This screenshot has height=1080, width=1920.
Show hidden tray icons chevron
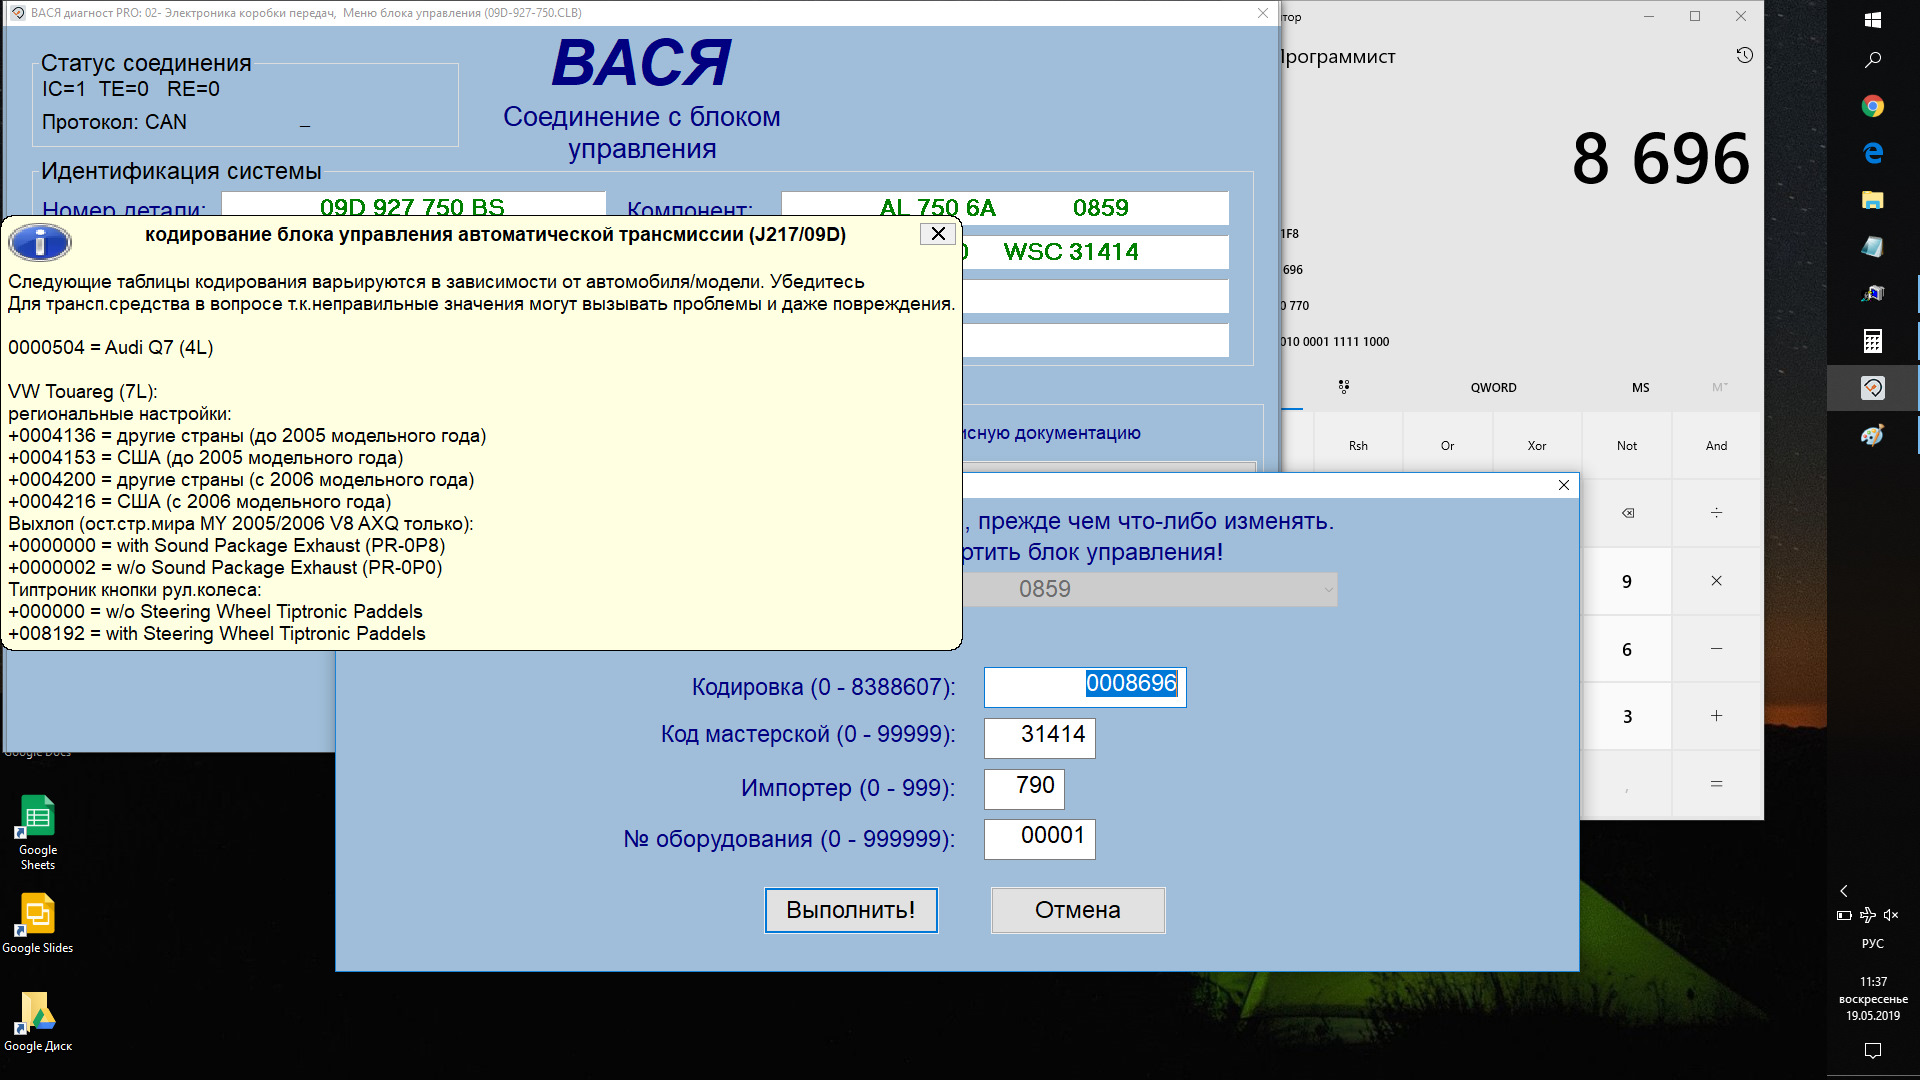tap(1844, 891)
